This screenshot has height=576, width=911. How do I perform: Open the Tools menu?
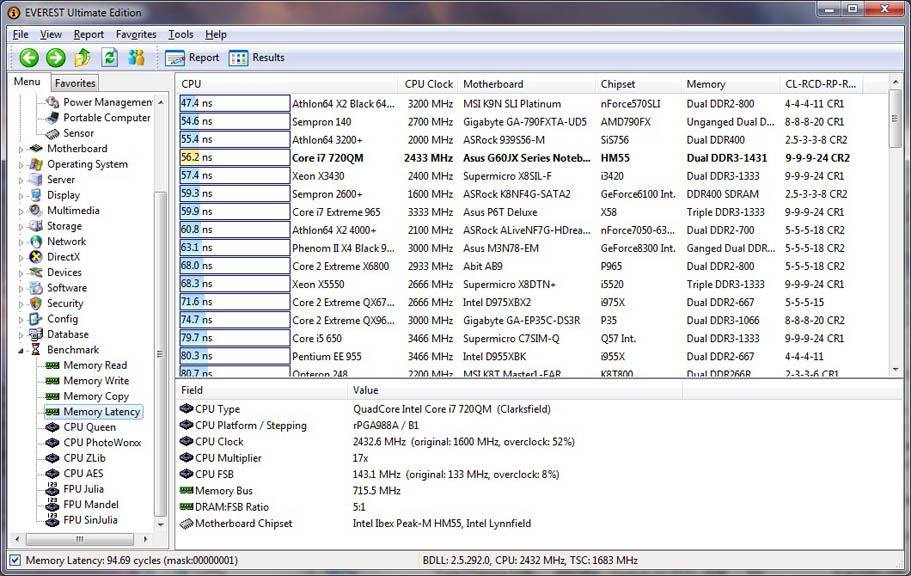pos(181,34)
